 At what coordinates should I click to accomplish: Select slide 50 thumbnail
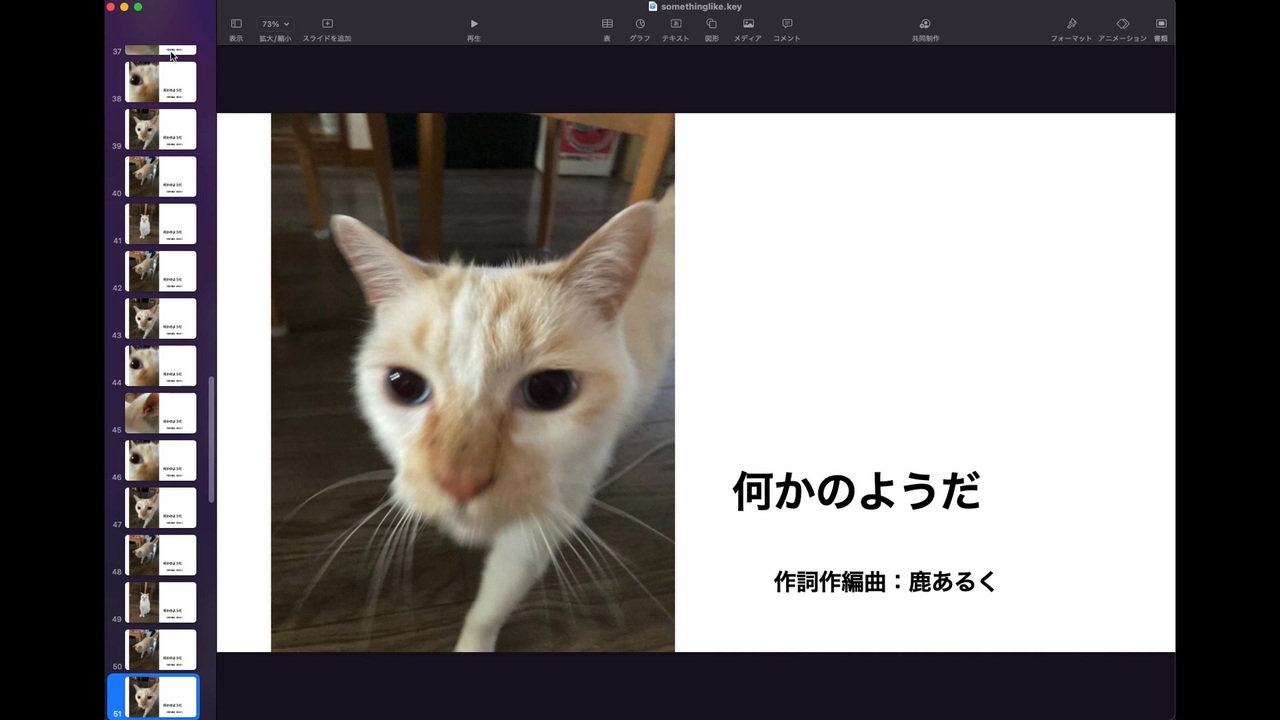pyautogui.click(x=160, y=650)
